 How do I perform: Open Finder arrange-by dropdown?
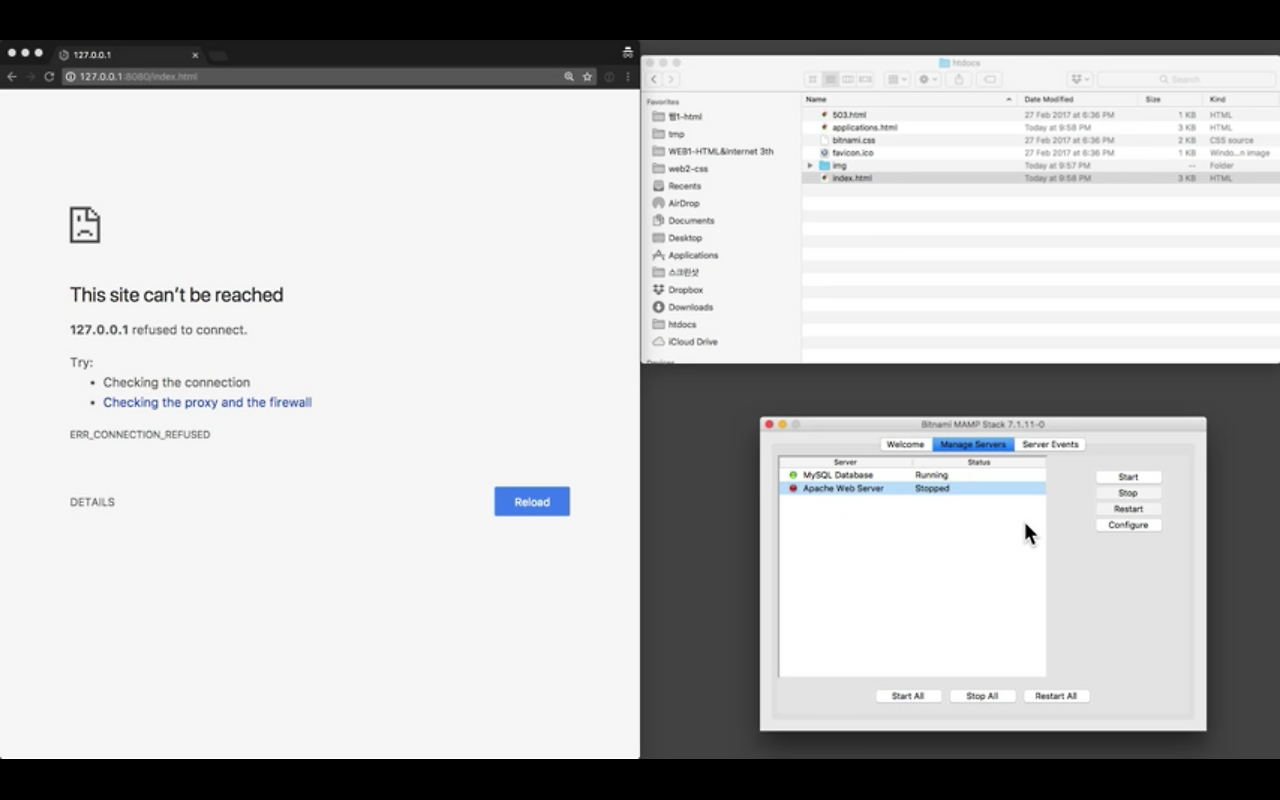(897, 79)
